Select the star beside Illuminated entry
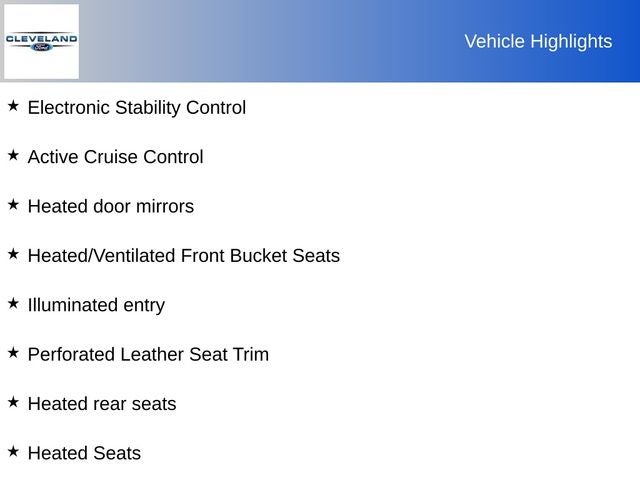The width and height of the screenshot is (640, 480). 13,303
